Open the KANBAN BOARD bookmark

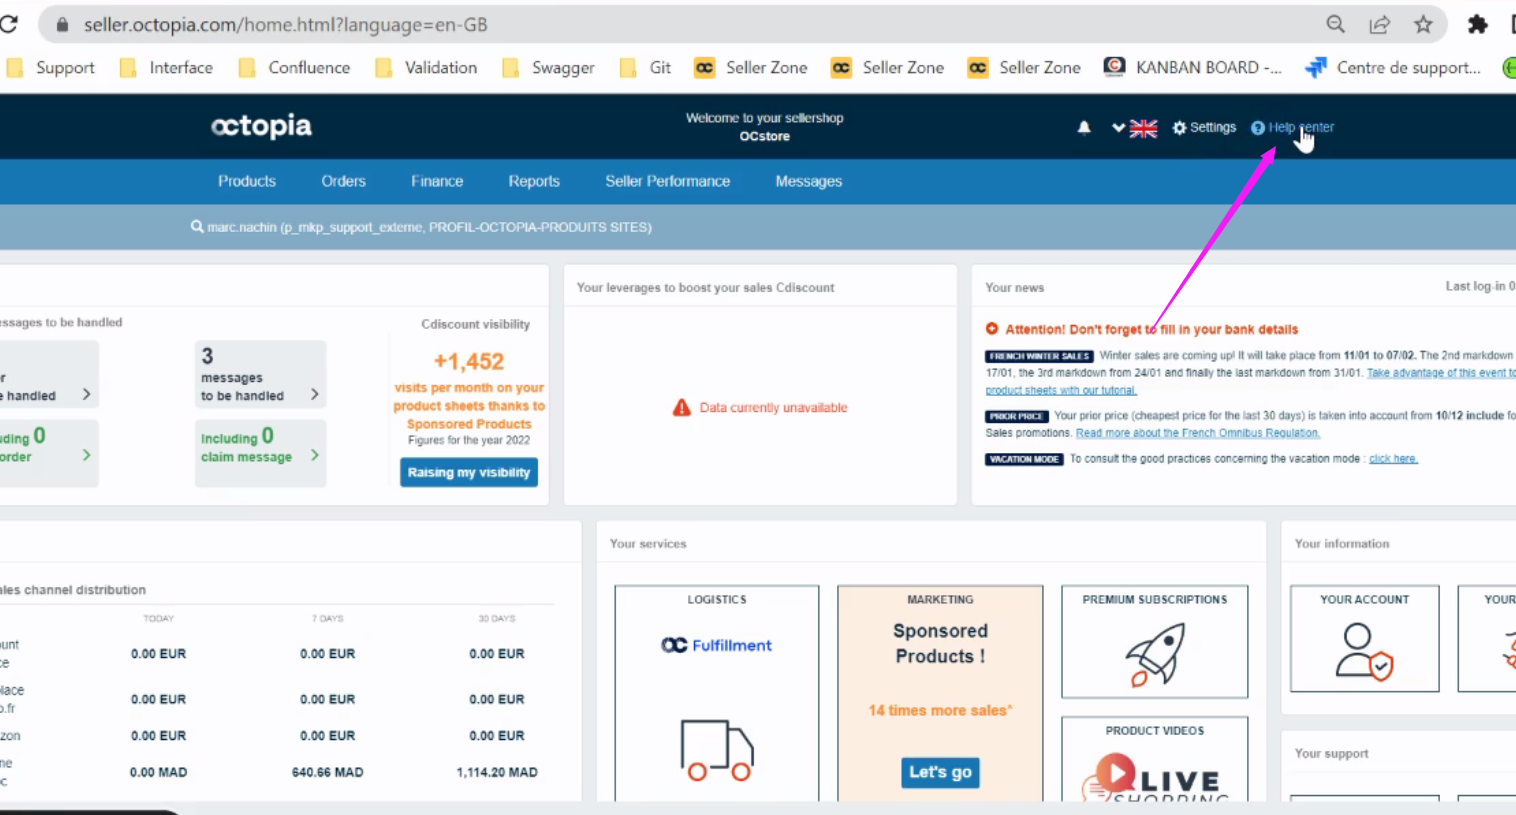tap(1192, 67)
